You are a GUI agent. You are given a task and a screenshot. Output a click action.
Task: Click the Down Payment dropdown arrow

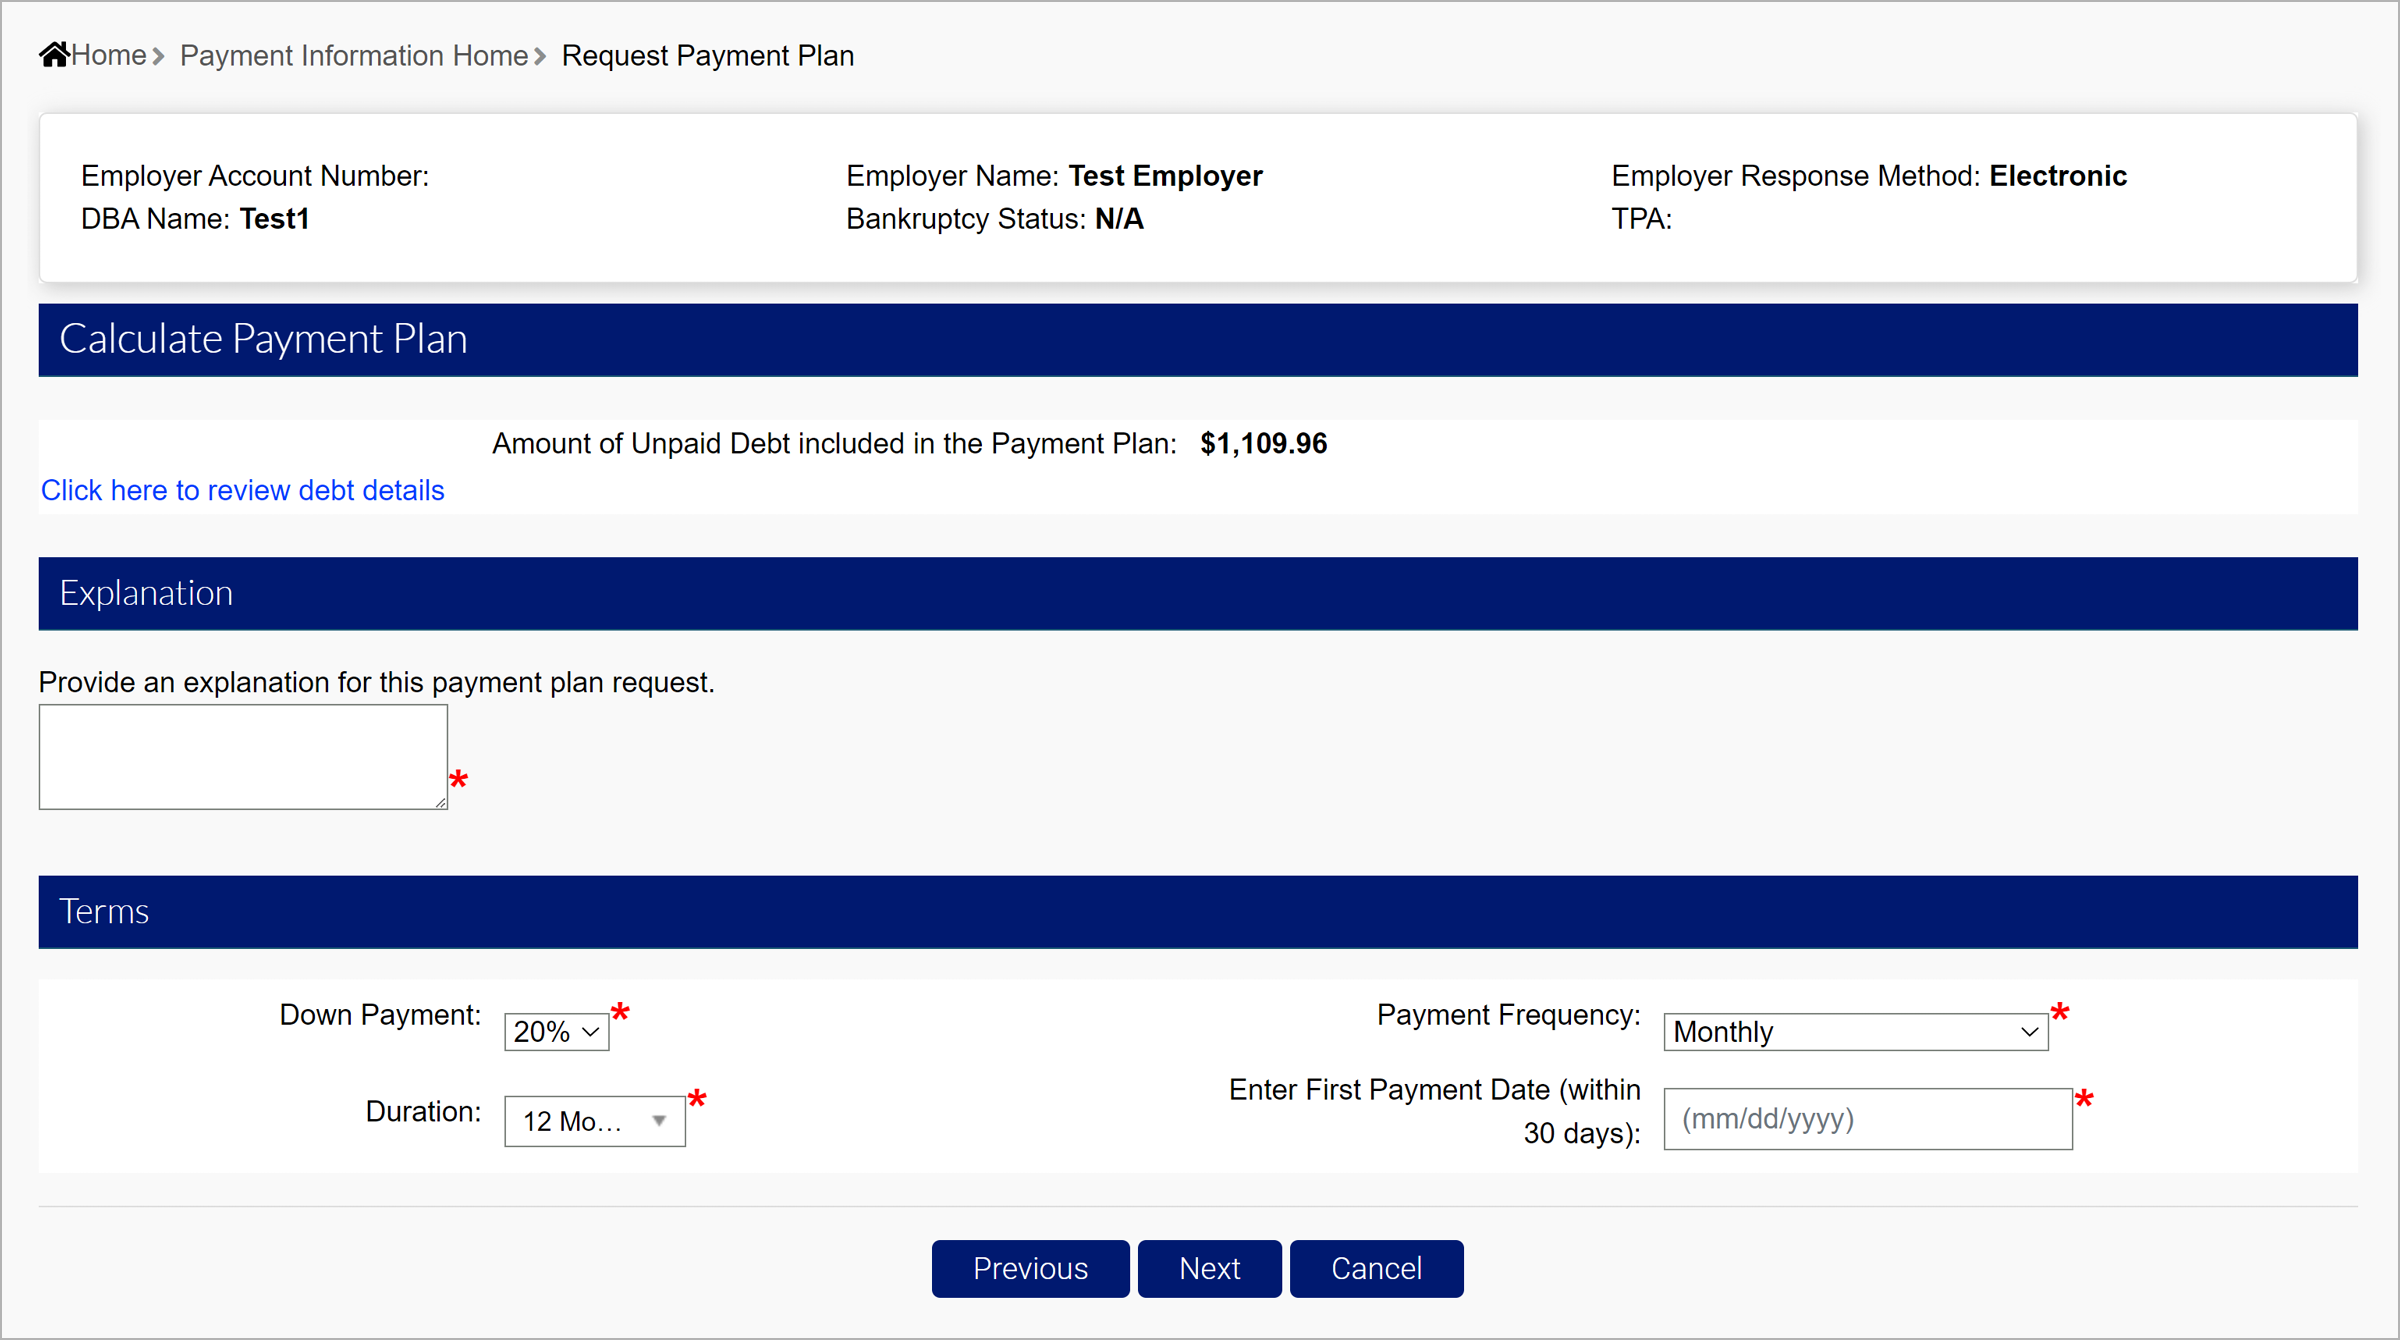(x=588, y=1030)
